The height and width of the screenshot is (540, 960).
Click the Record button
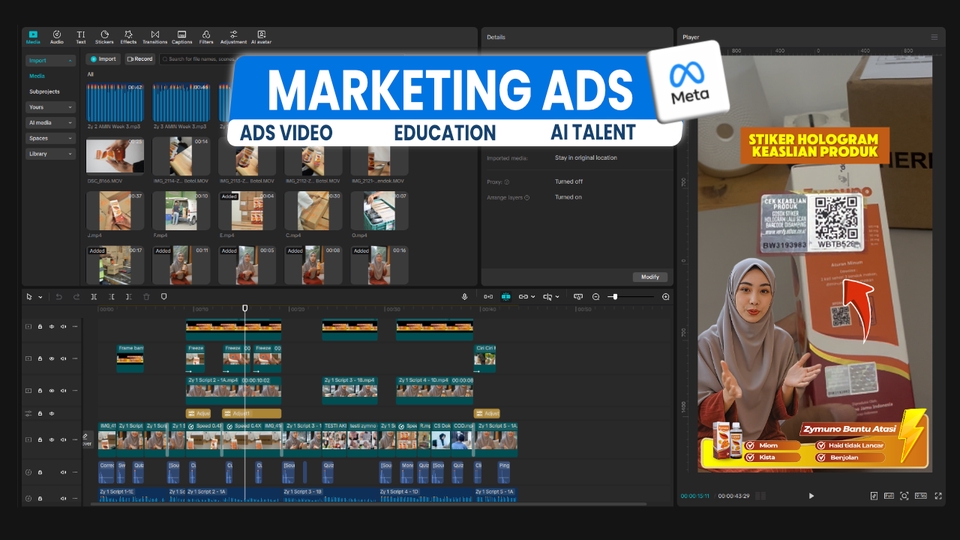point(140,59)
